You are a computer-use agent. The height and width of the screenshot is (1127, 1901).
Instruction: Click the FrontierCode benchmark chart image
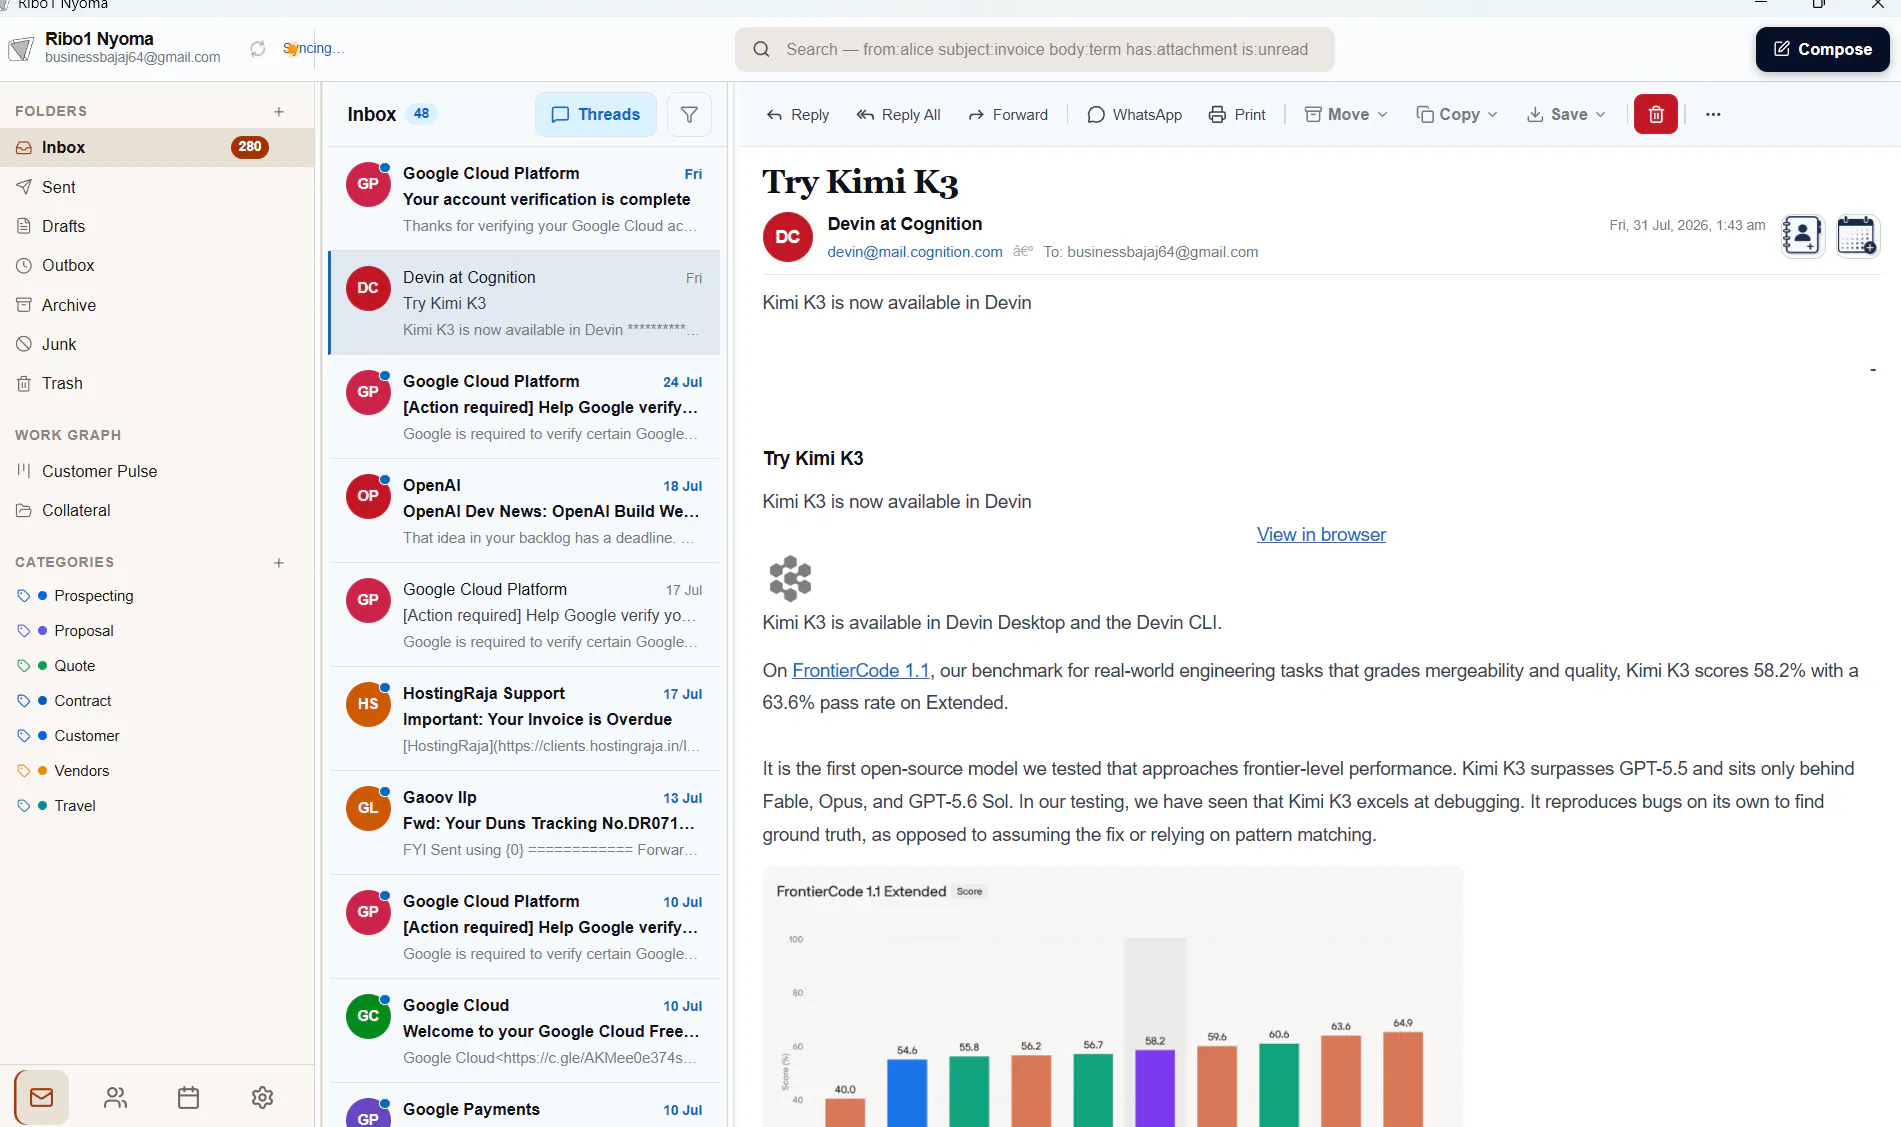pyautogui.click(x=1113, y=997)
